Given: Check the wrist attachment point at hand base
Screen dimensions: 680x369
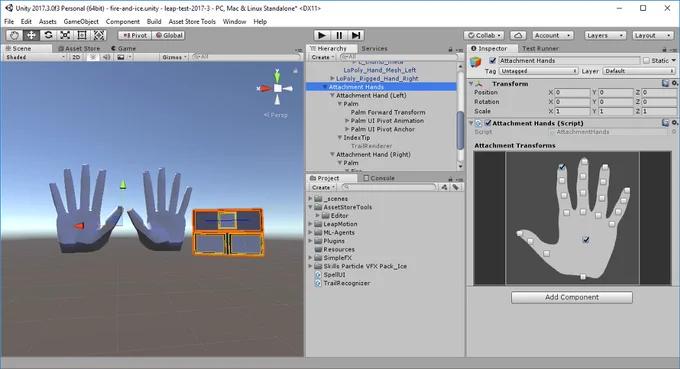Looking at the screenshot, I should [583, 277].
